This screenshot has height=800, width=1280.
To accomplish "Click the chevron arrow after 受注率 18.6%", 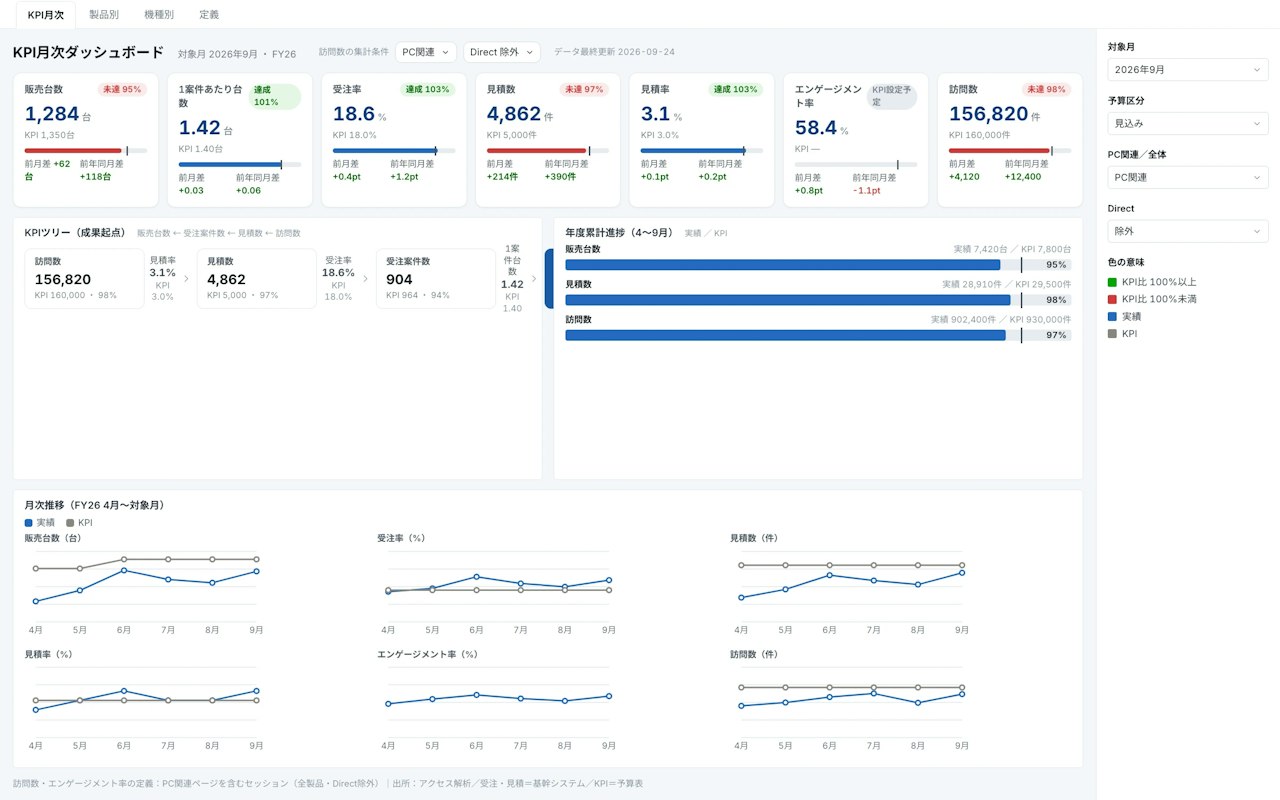I will tap(366, 278).
